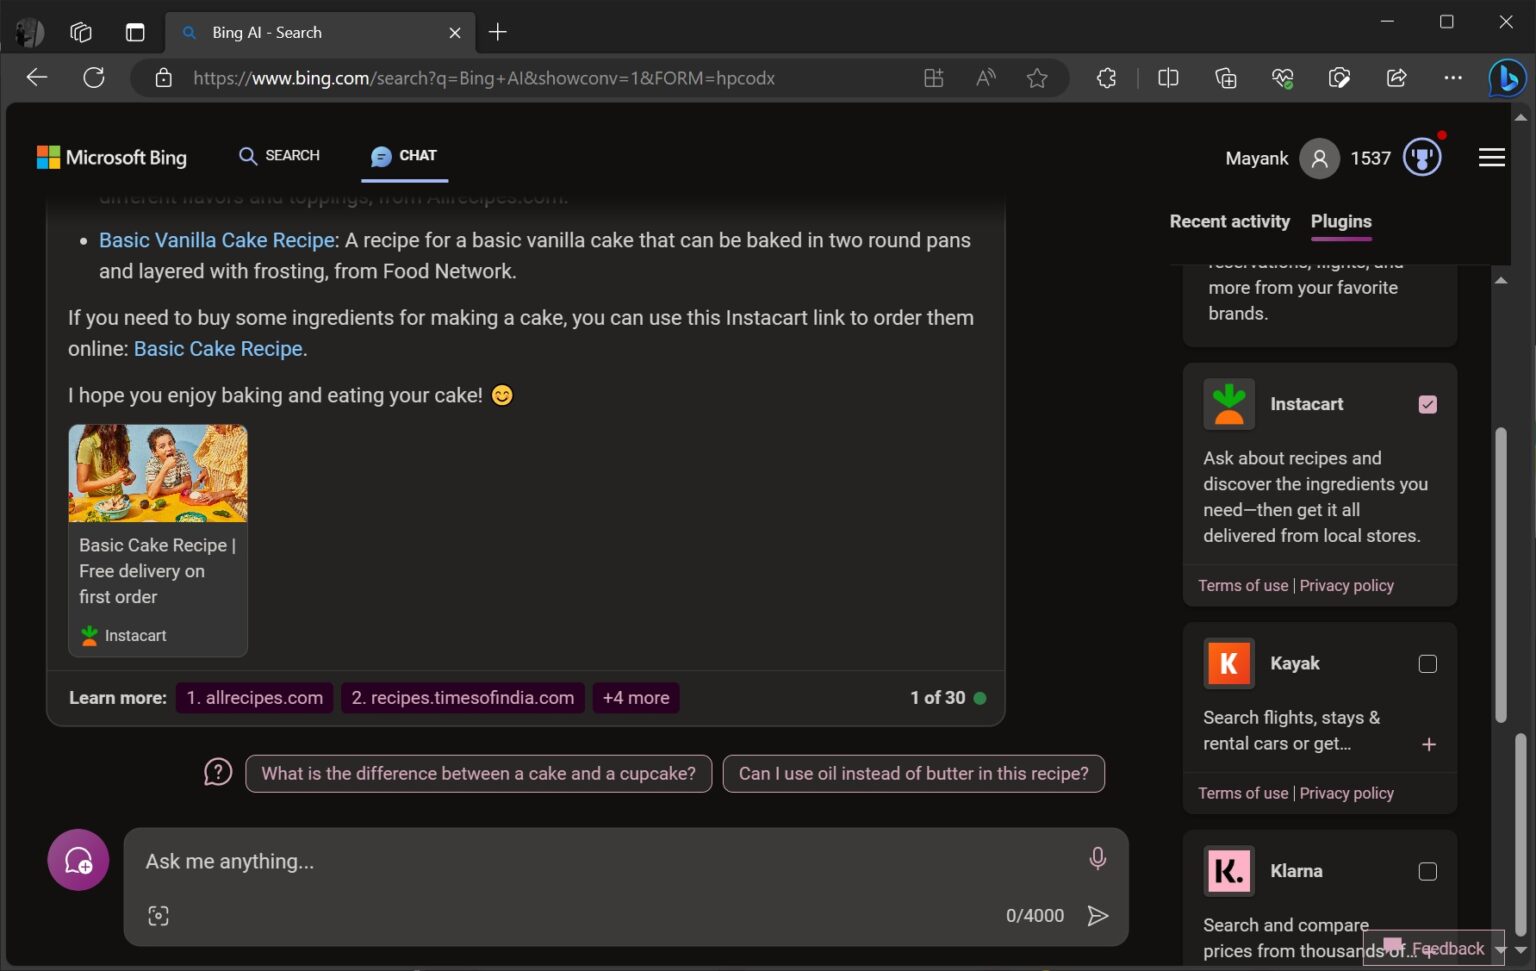Image resolution: width=1536 pixels, height=971 pixels.
Task: Start a new topic via the chat bubble icon
Action: tap(78, 859)
